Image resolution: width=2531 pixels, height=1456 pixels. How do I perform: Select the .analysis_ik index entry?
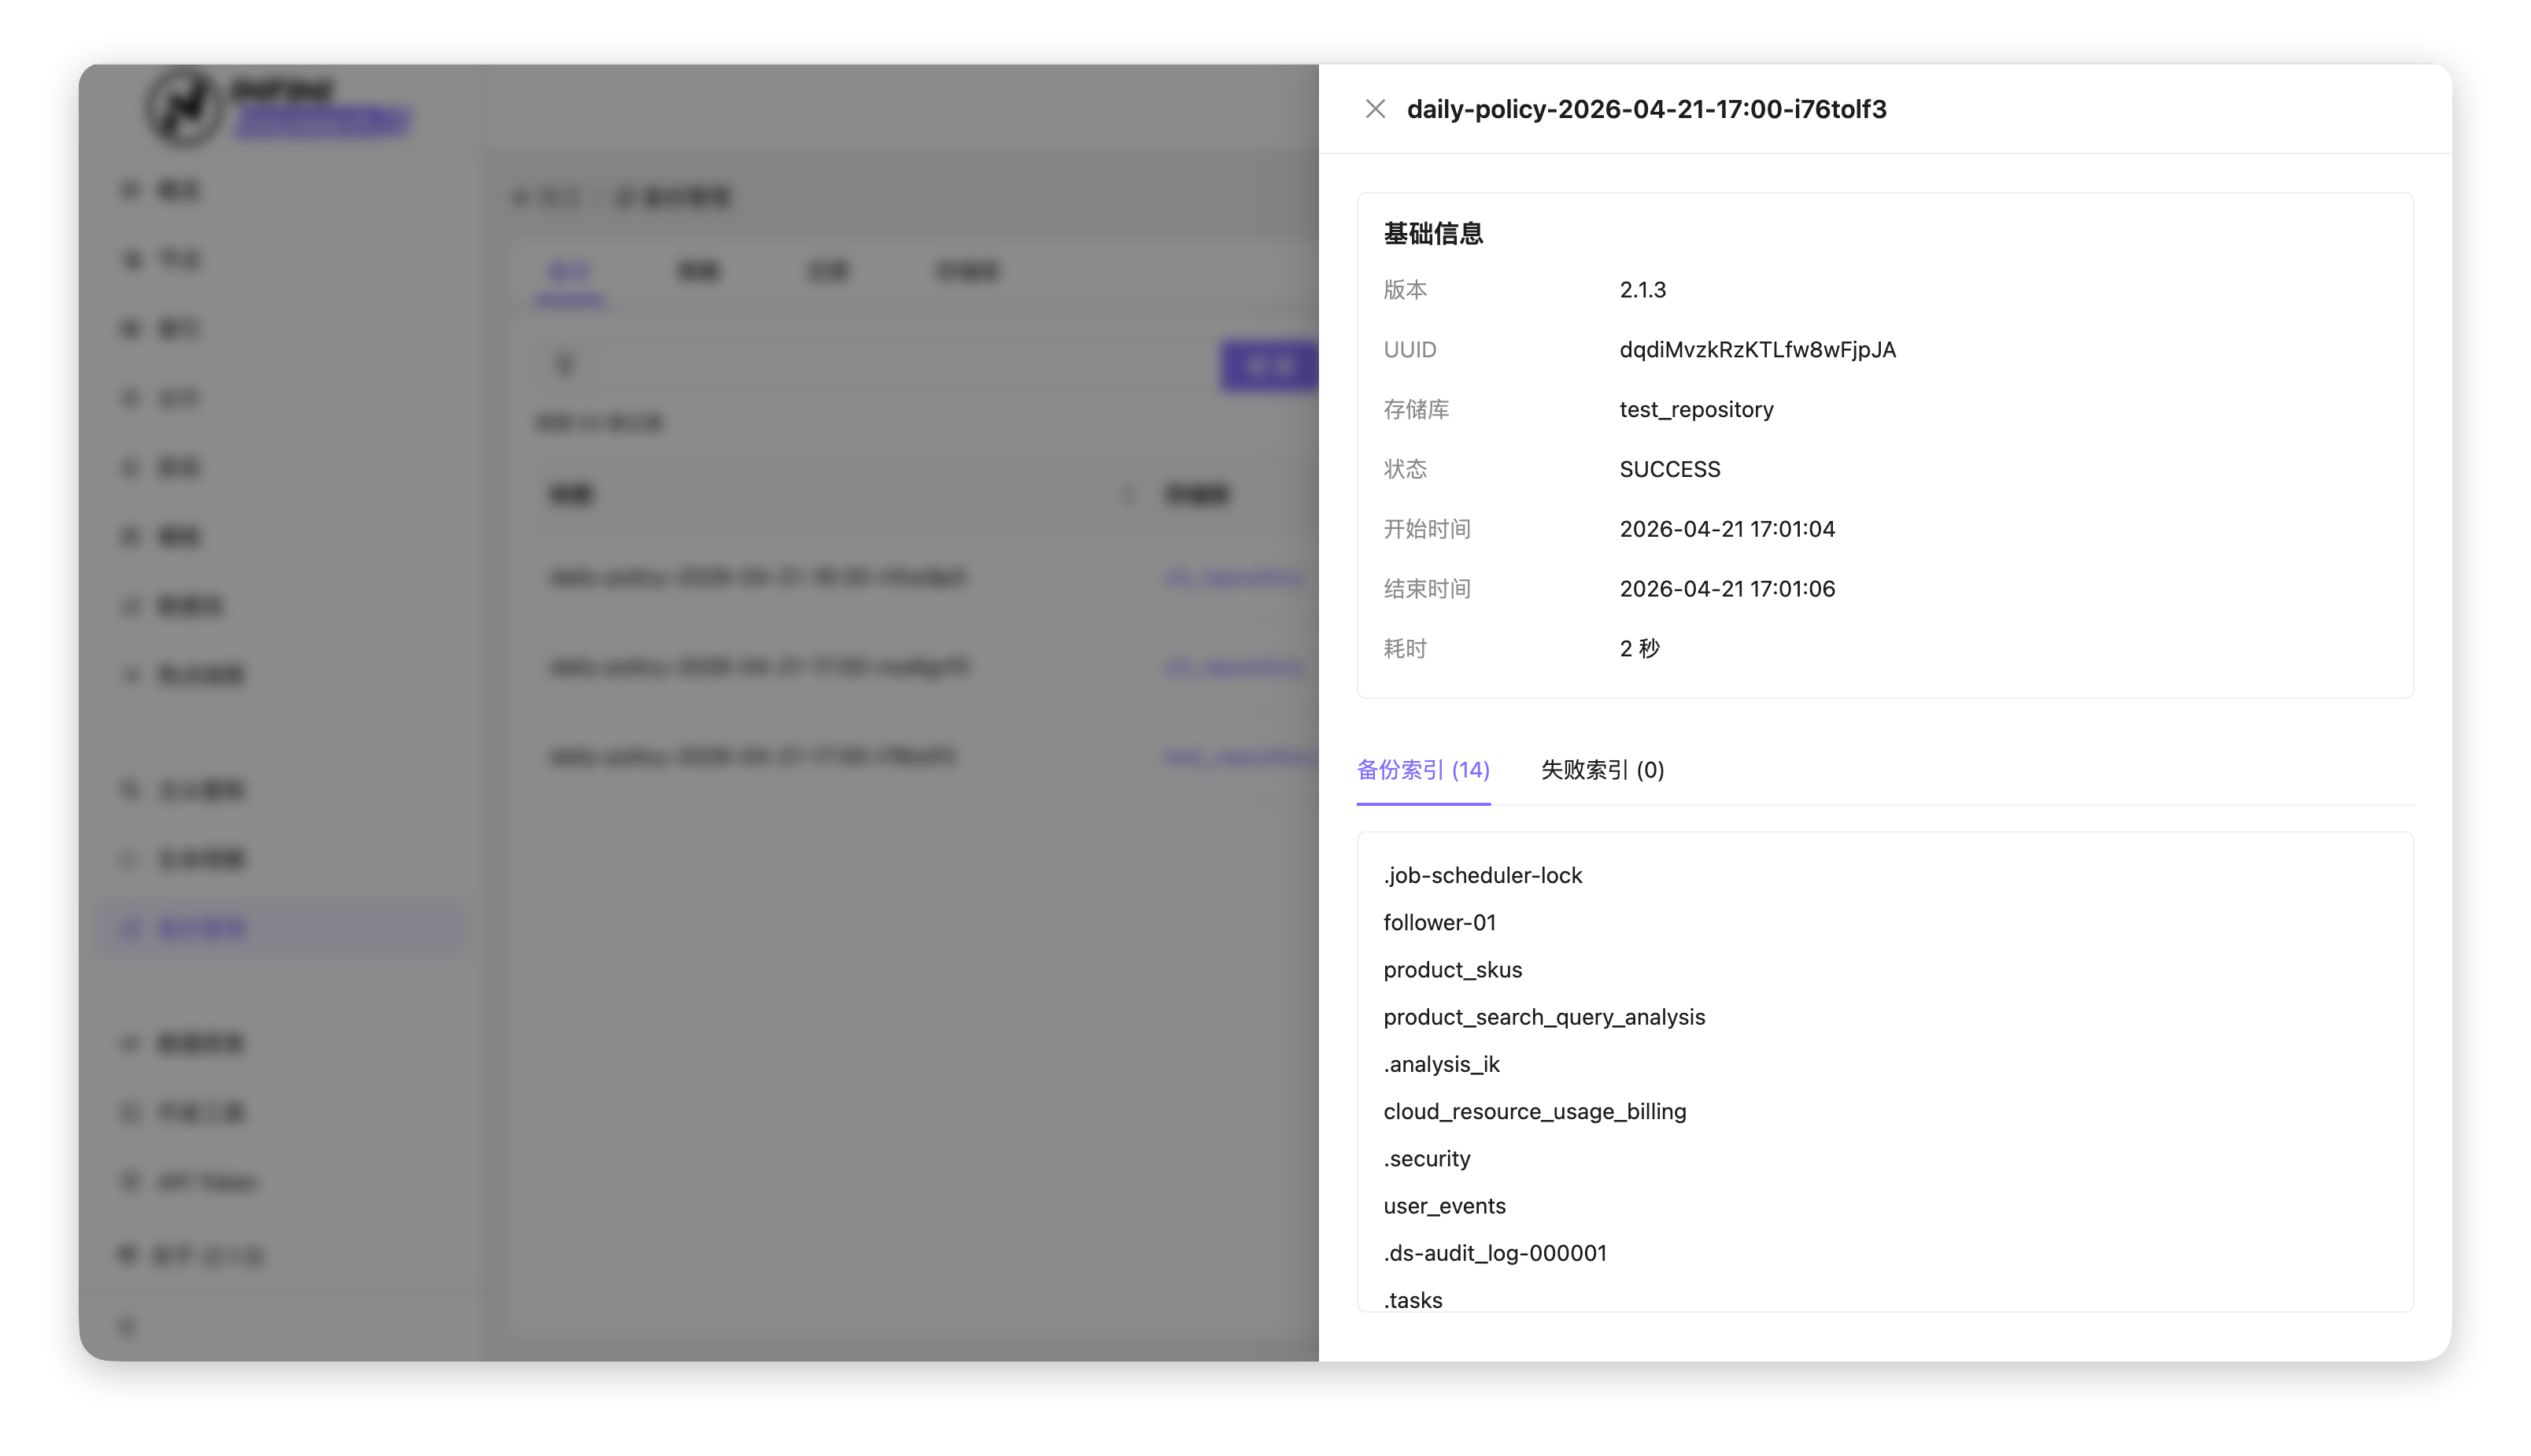1441,1064
